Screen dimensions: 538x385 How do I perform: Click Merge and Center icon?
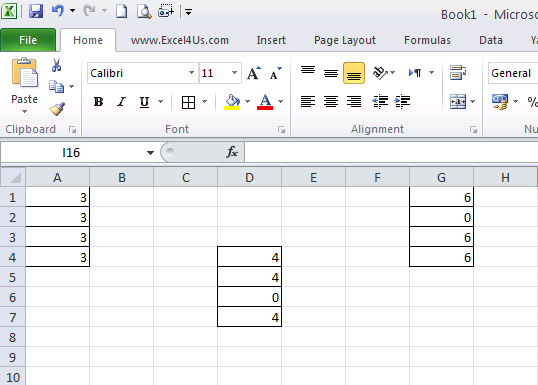point(458,102)
